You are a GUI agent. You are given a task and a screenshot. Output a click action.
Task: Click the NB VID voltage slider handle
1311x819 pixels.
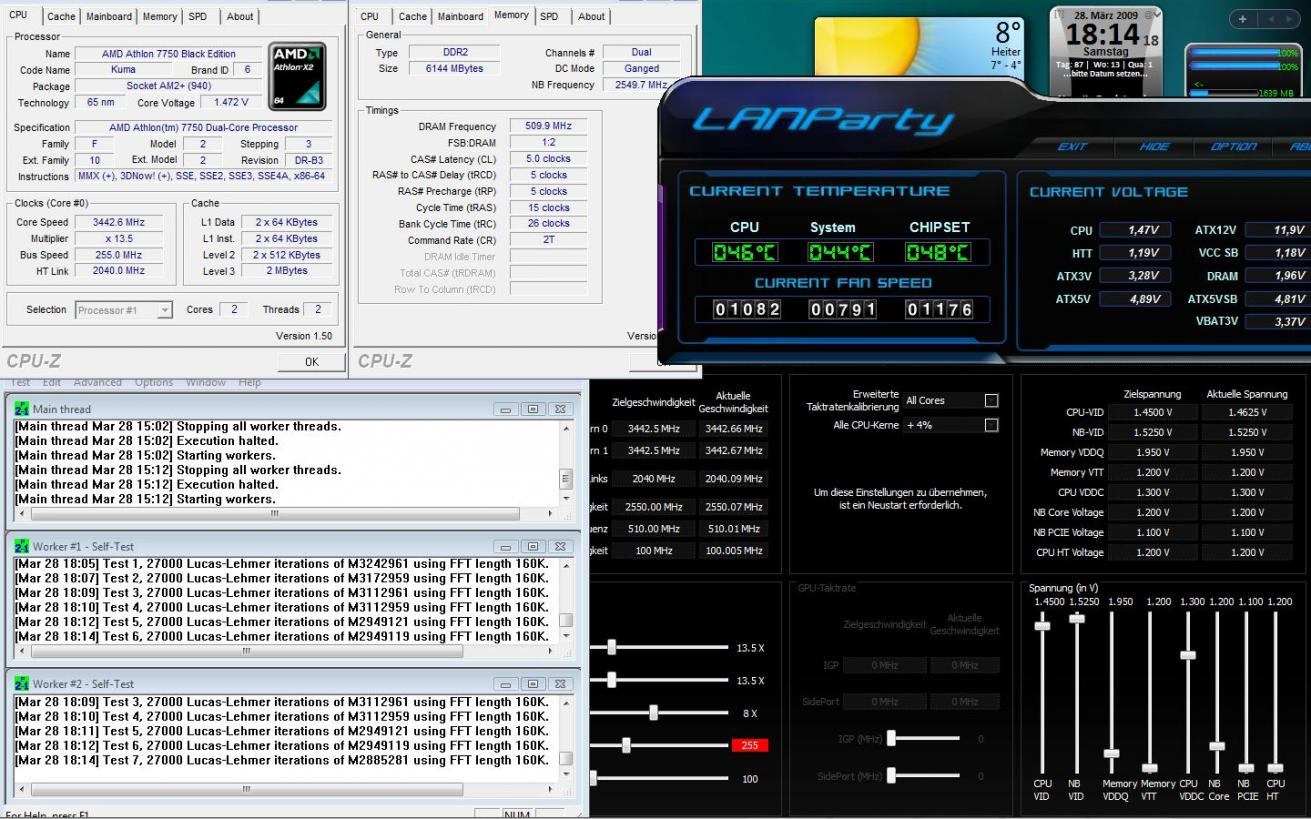coord(1076,618)
